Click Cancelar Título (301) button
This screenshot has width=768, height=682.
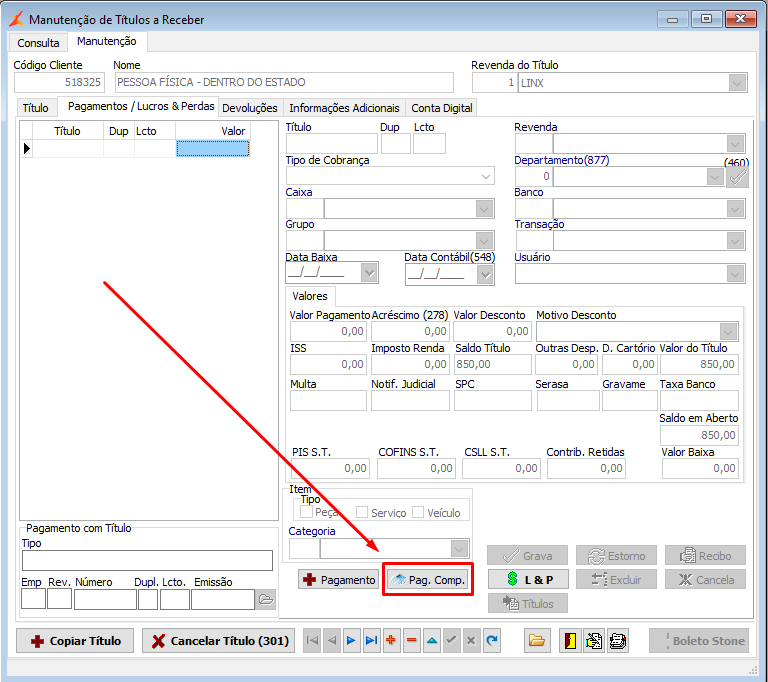click(218, 640)
